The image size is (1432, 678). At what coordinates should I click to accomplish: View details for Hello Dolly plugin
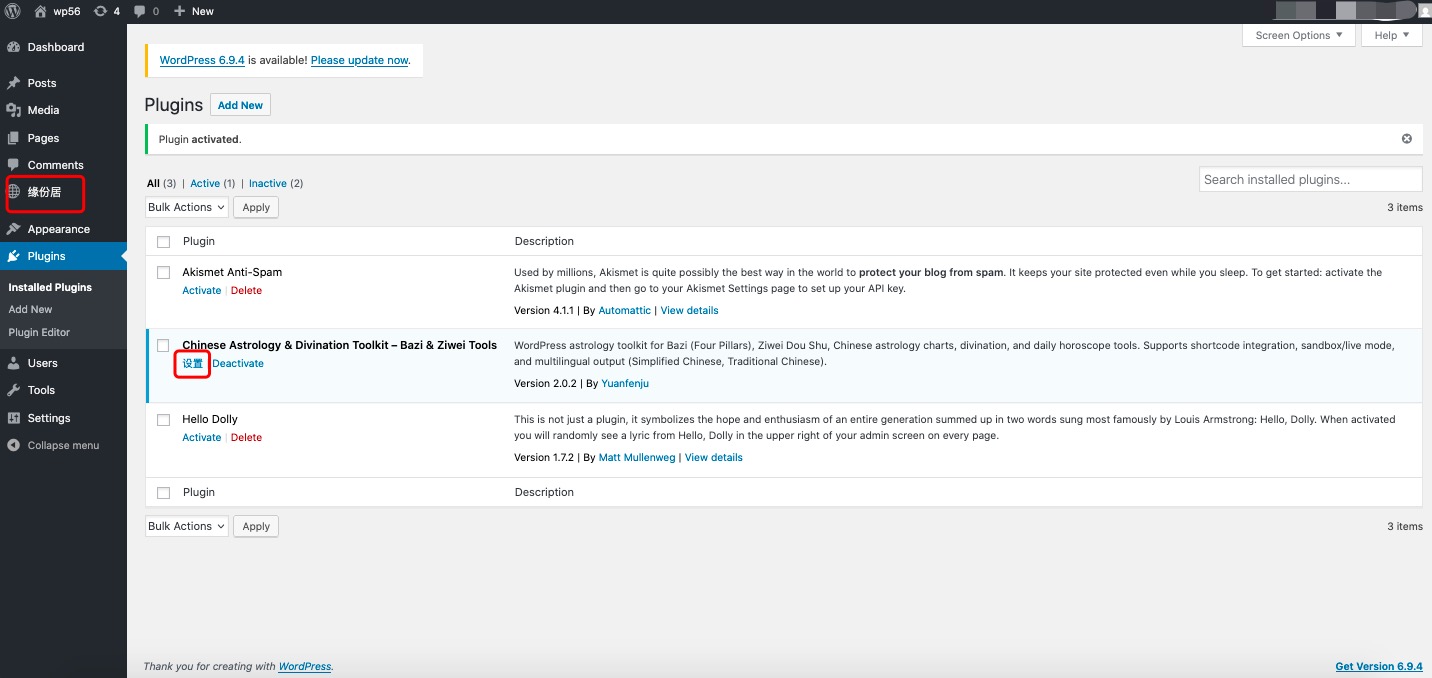click(714, 457)
